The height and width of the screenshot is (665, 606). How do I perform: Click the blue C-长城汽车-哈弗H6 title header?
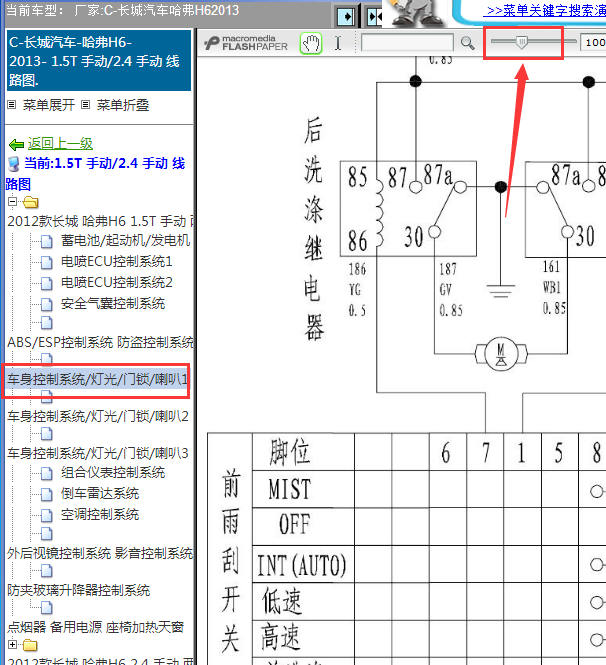point(99,61)
